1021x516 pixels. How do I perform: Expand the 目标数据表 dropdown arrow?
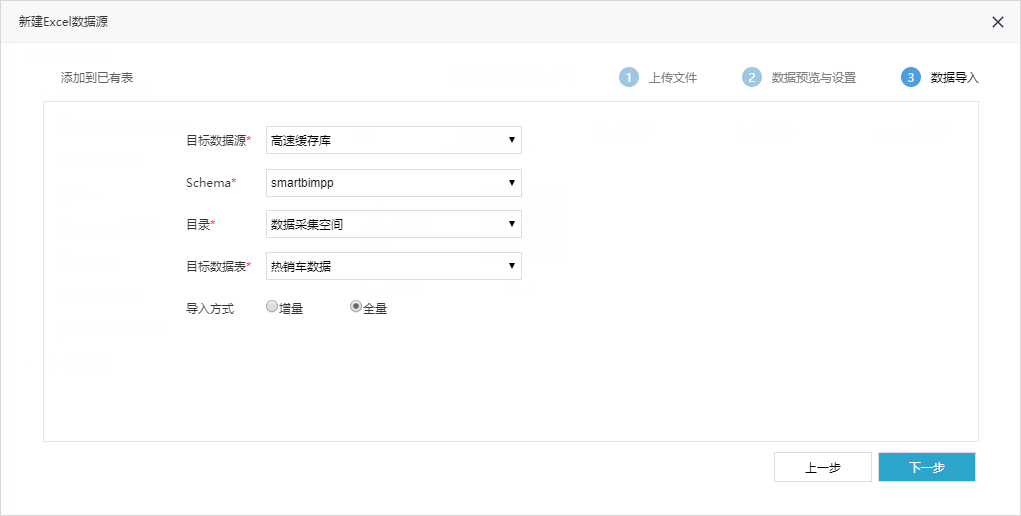[512, 266]
